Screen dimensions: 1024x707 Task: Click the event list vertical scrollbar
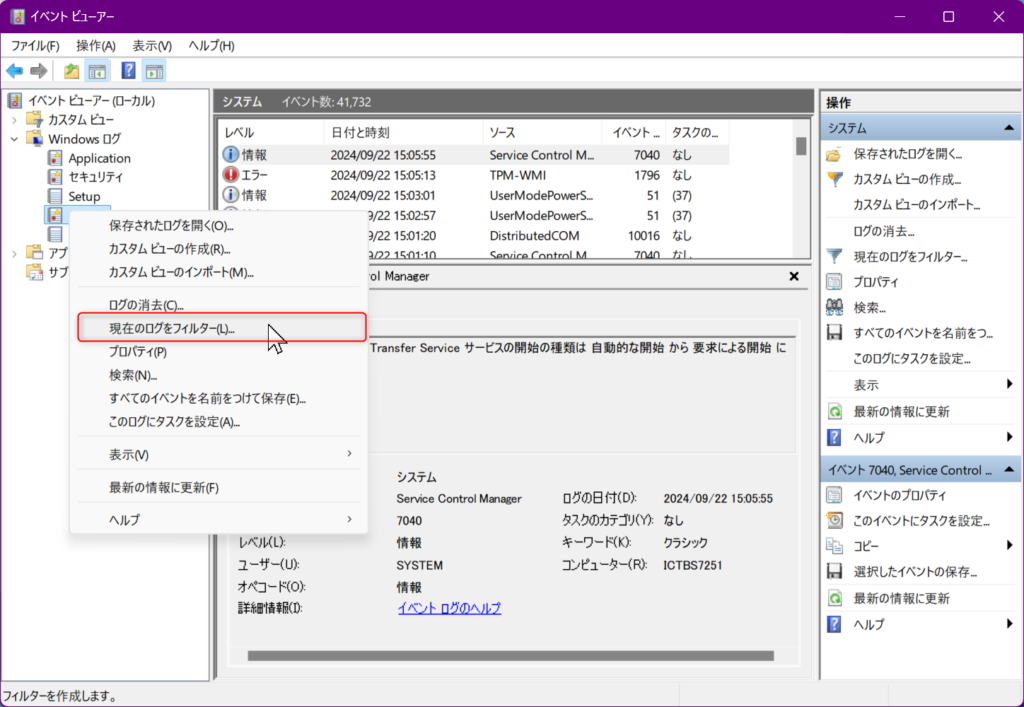pos(801,190)
